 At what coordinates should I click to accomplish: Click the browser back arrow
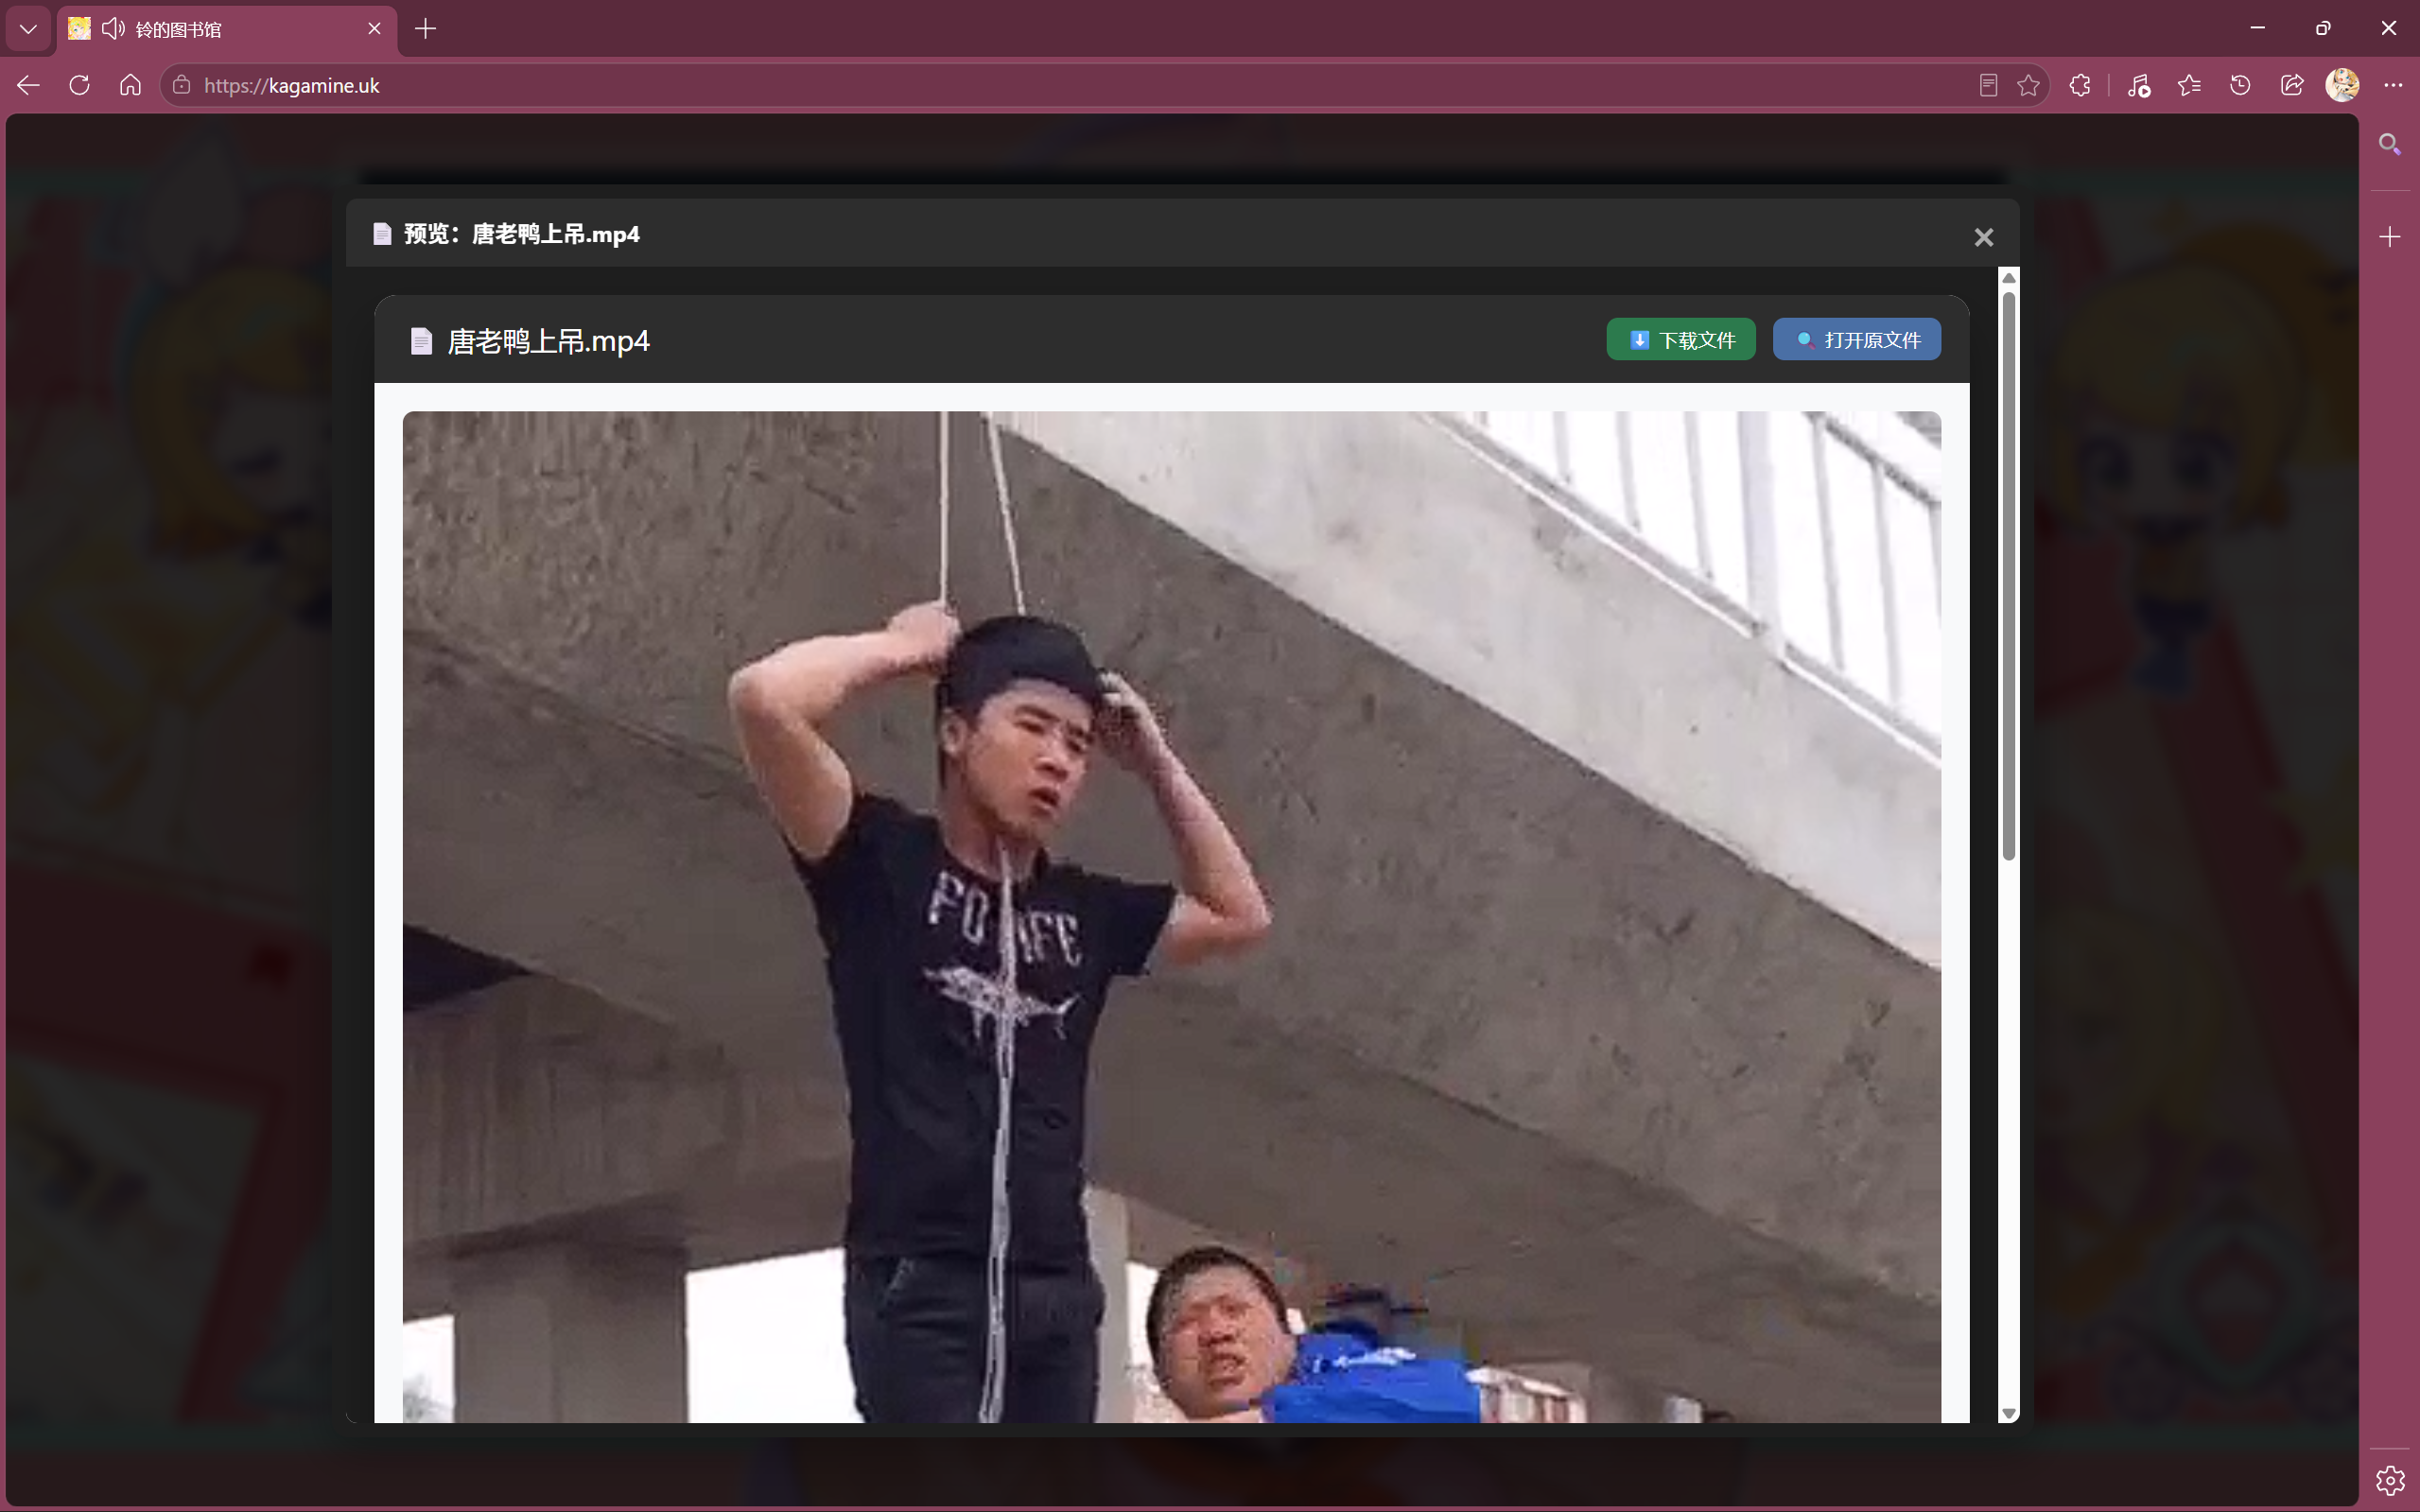click(x=28, y=85)
